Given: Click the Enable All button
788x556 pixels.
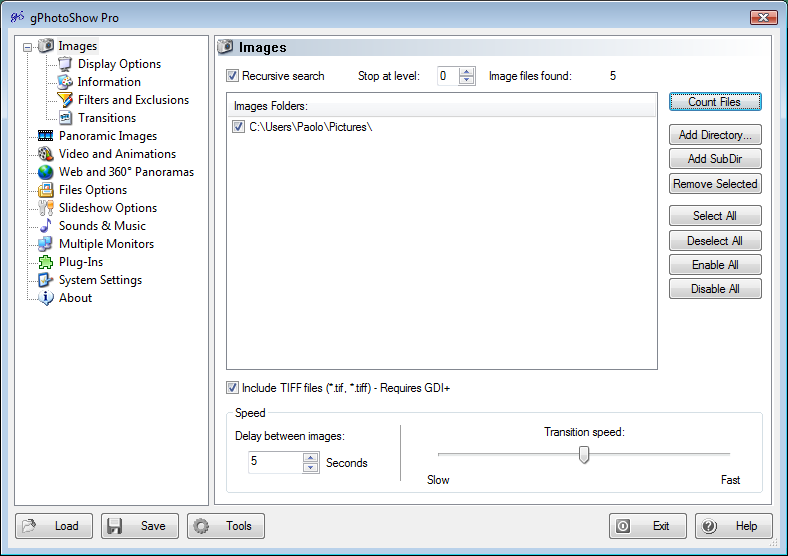Looking at the screenshot, I should click(x=715, y=265).
